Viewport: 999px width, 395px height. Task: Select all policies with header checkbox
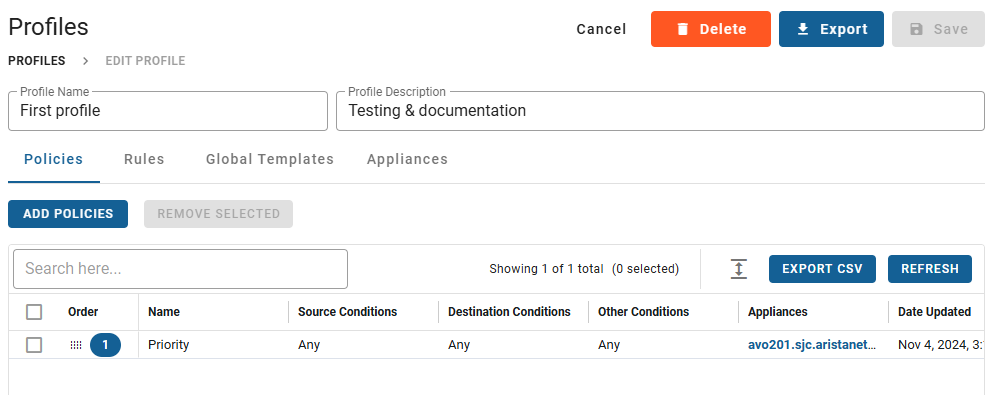34,312
